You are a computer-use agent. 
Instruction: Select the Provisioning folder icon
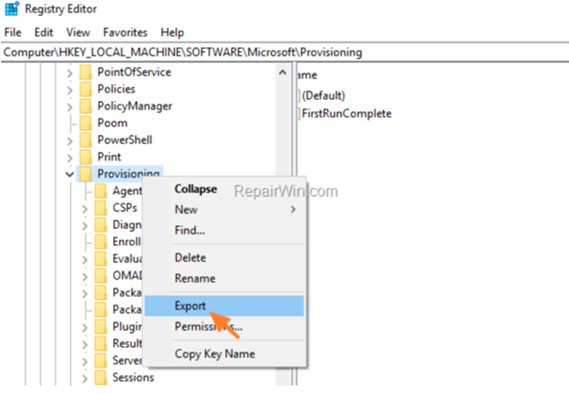86,174
